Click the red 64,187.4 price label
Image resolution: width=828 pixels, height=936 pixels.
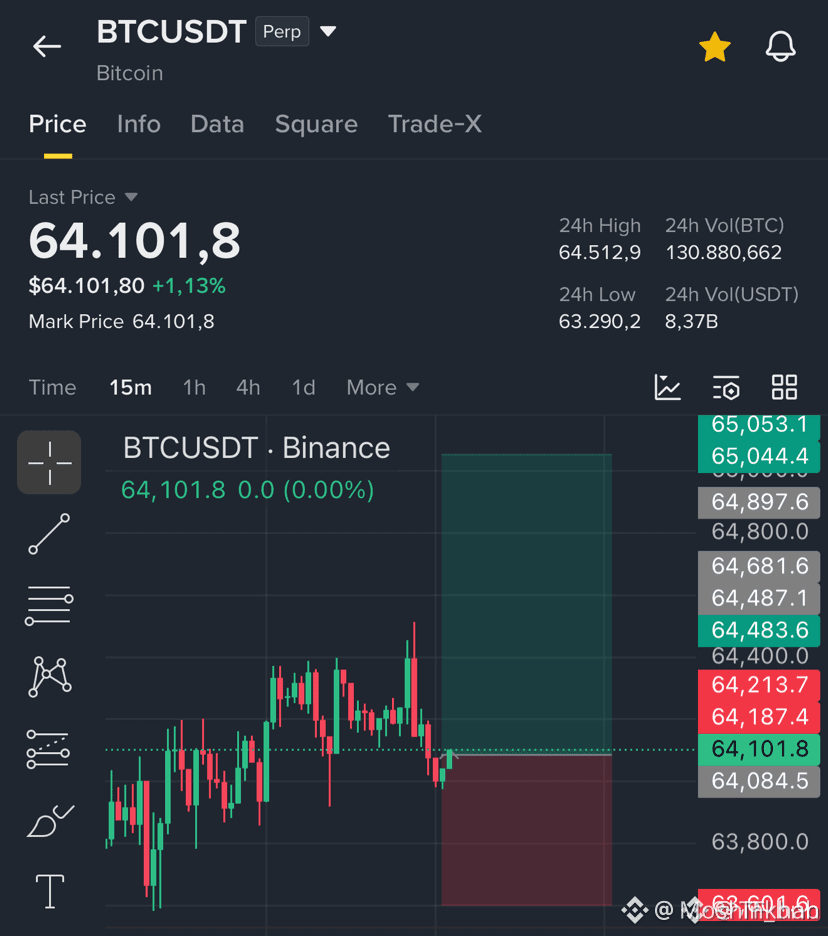[759, 716]
